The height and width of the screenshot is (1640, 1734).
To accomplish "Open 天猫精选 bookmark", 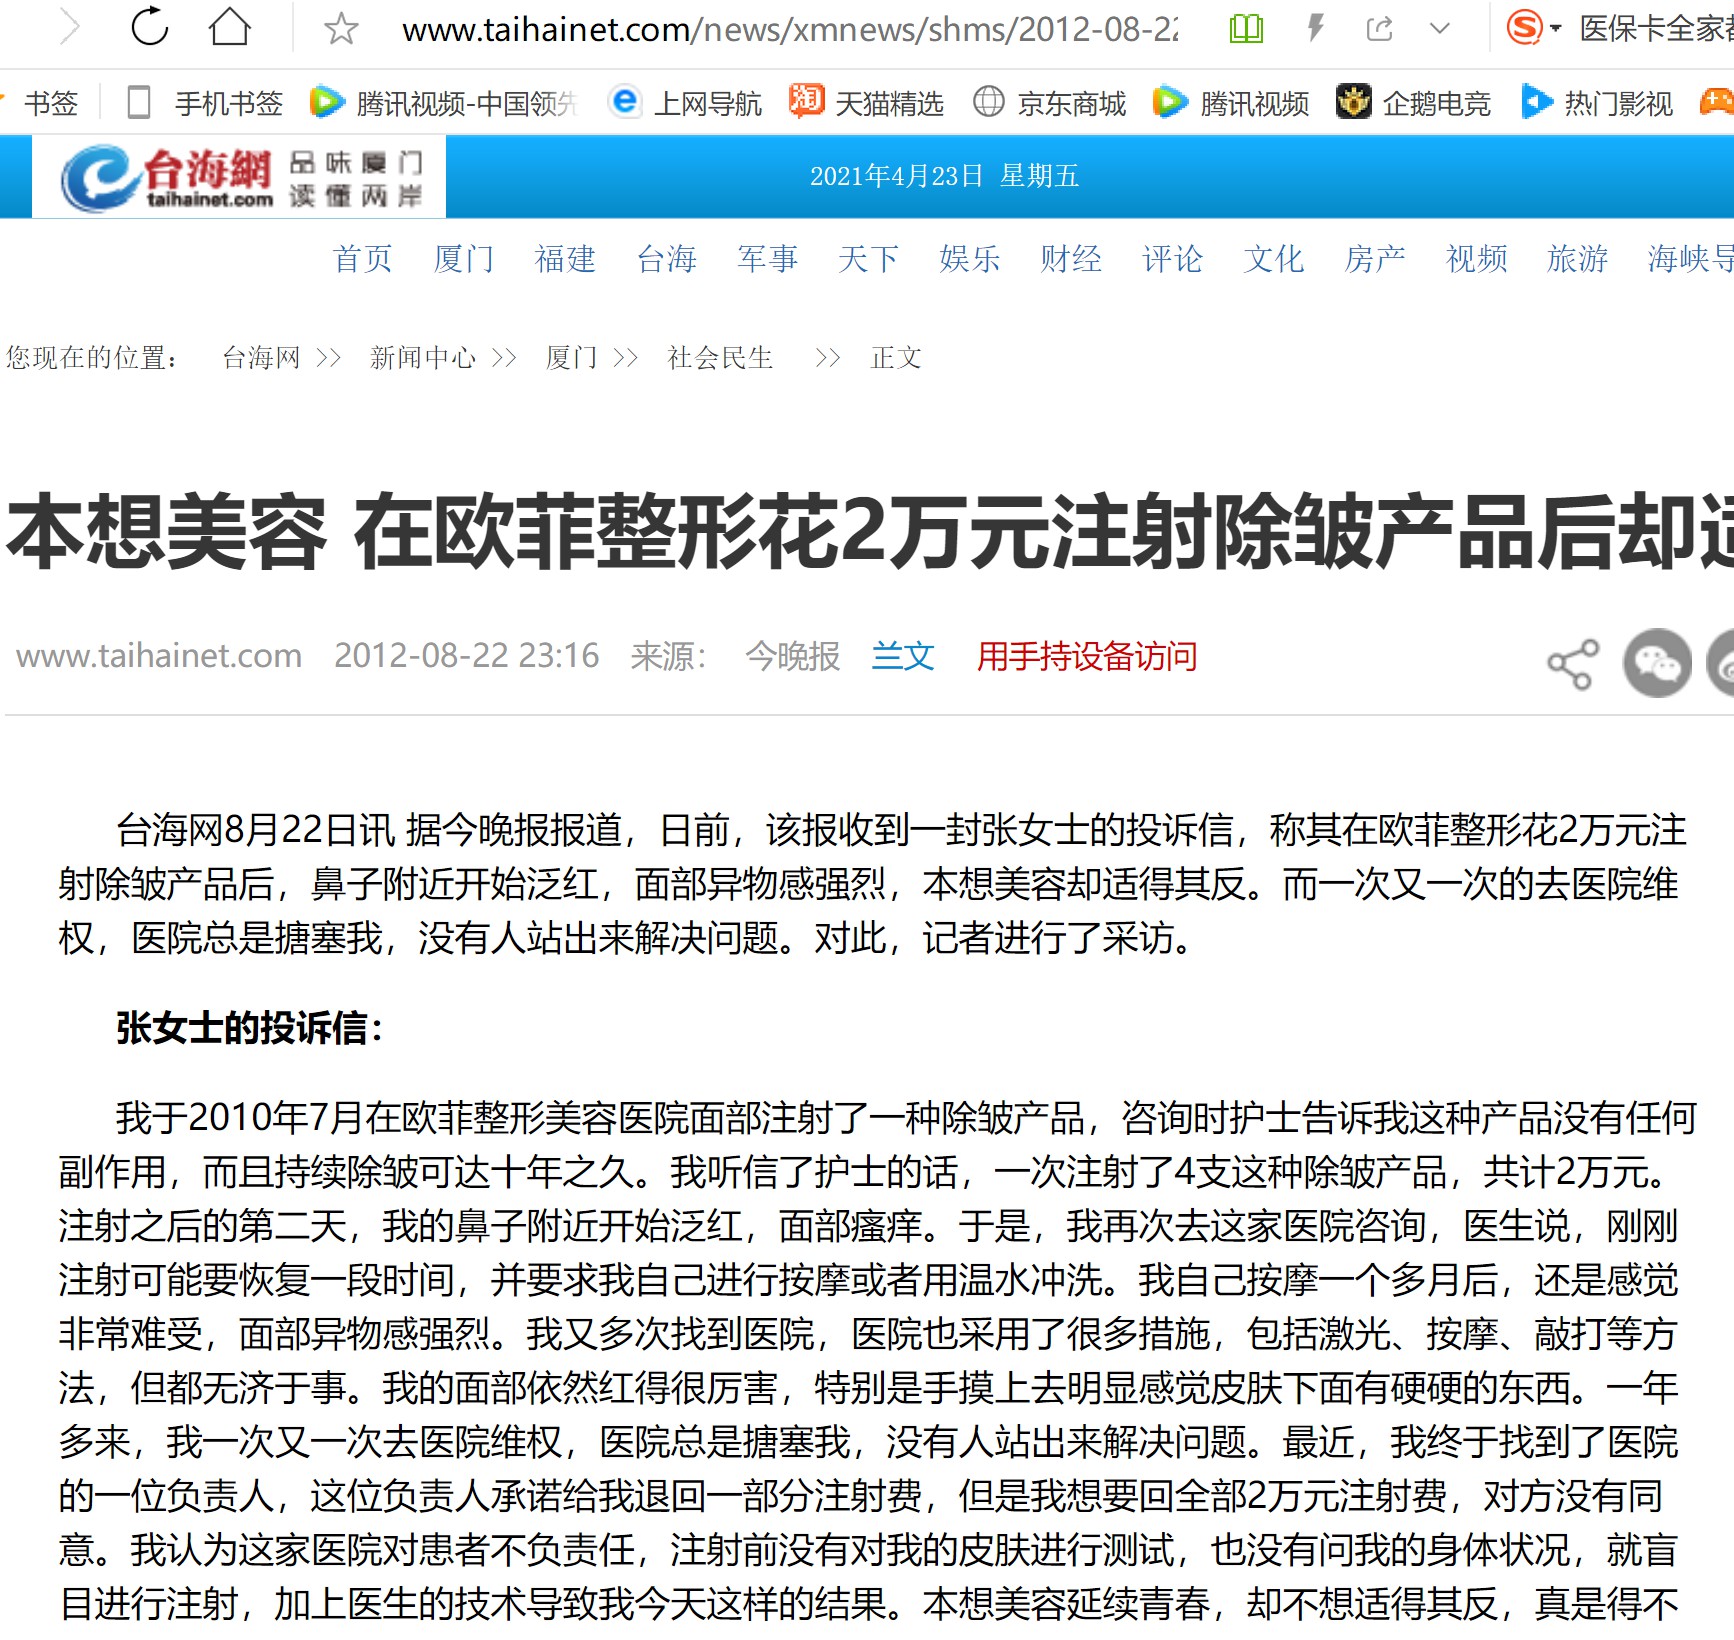I will [866, 103].
